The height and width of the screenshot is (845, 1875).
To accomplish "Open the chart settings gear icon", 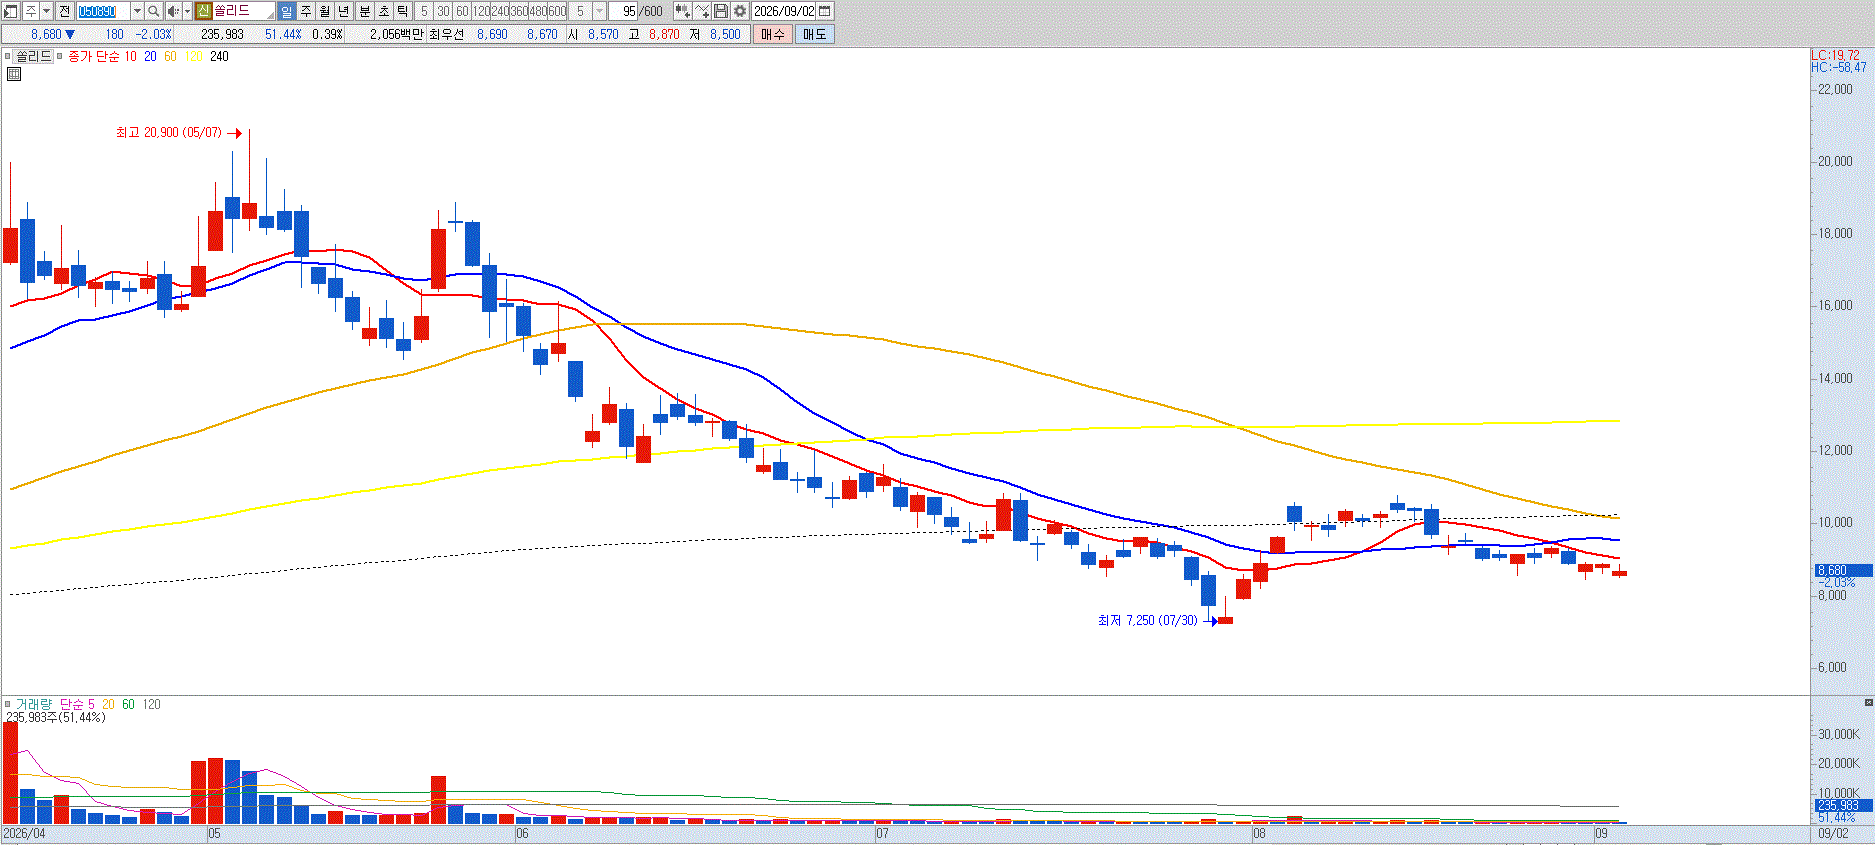I will 740,11.
